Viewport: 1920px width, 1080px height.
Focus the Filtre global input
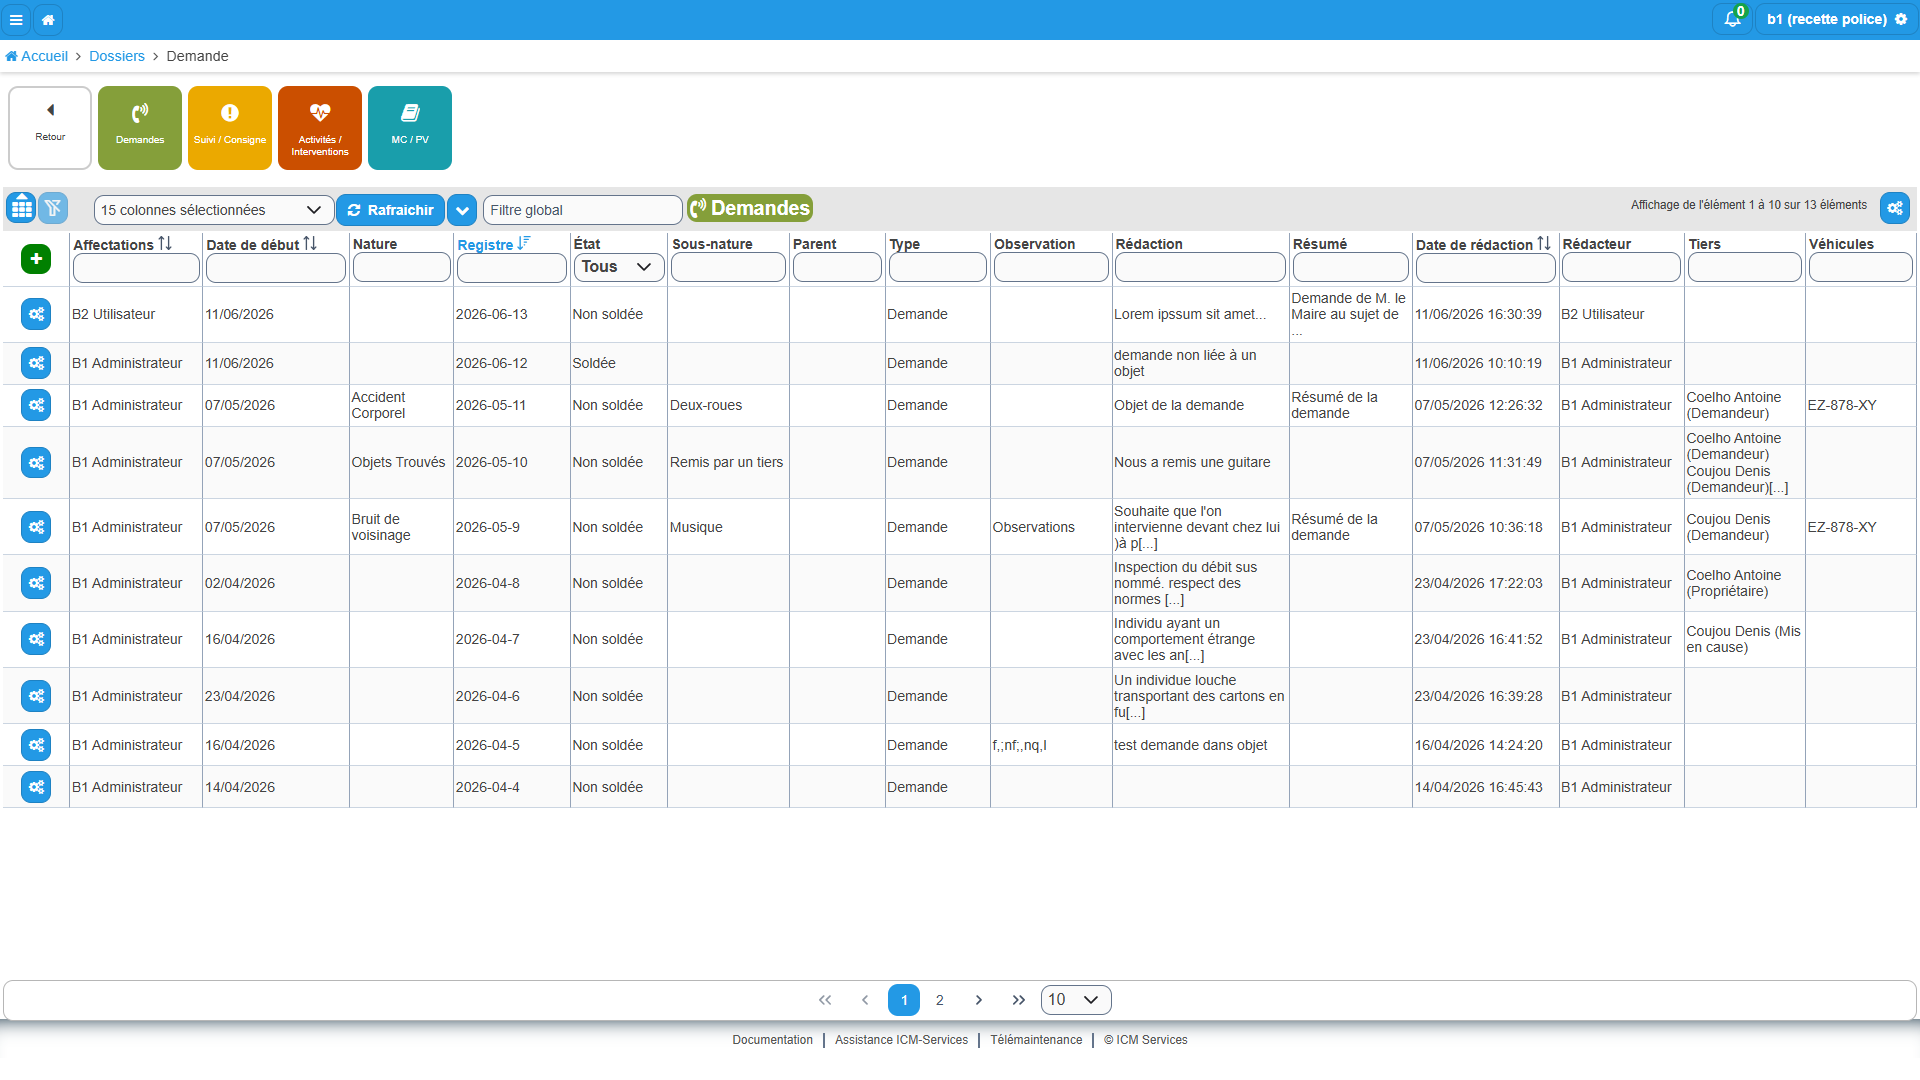pos(582,210)
